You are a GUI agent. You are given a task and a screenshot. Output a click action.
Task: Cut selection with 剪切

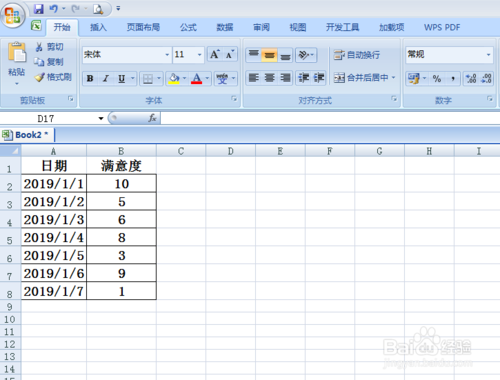point(49,47)
